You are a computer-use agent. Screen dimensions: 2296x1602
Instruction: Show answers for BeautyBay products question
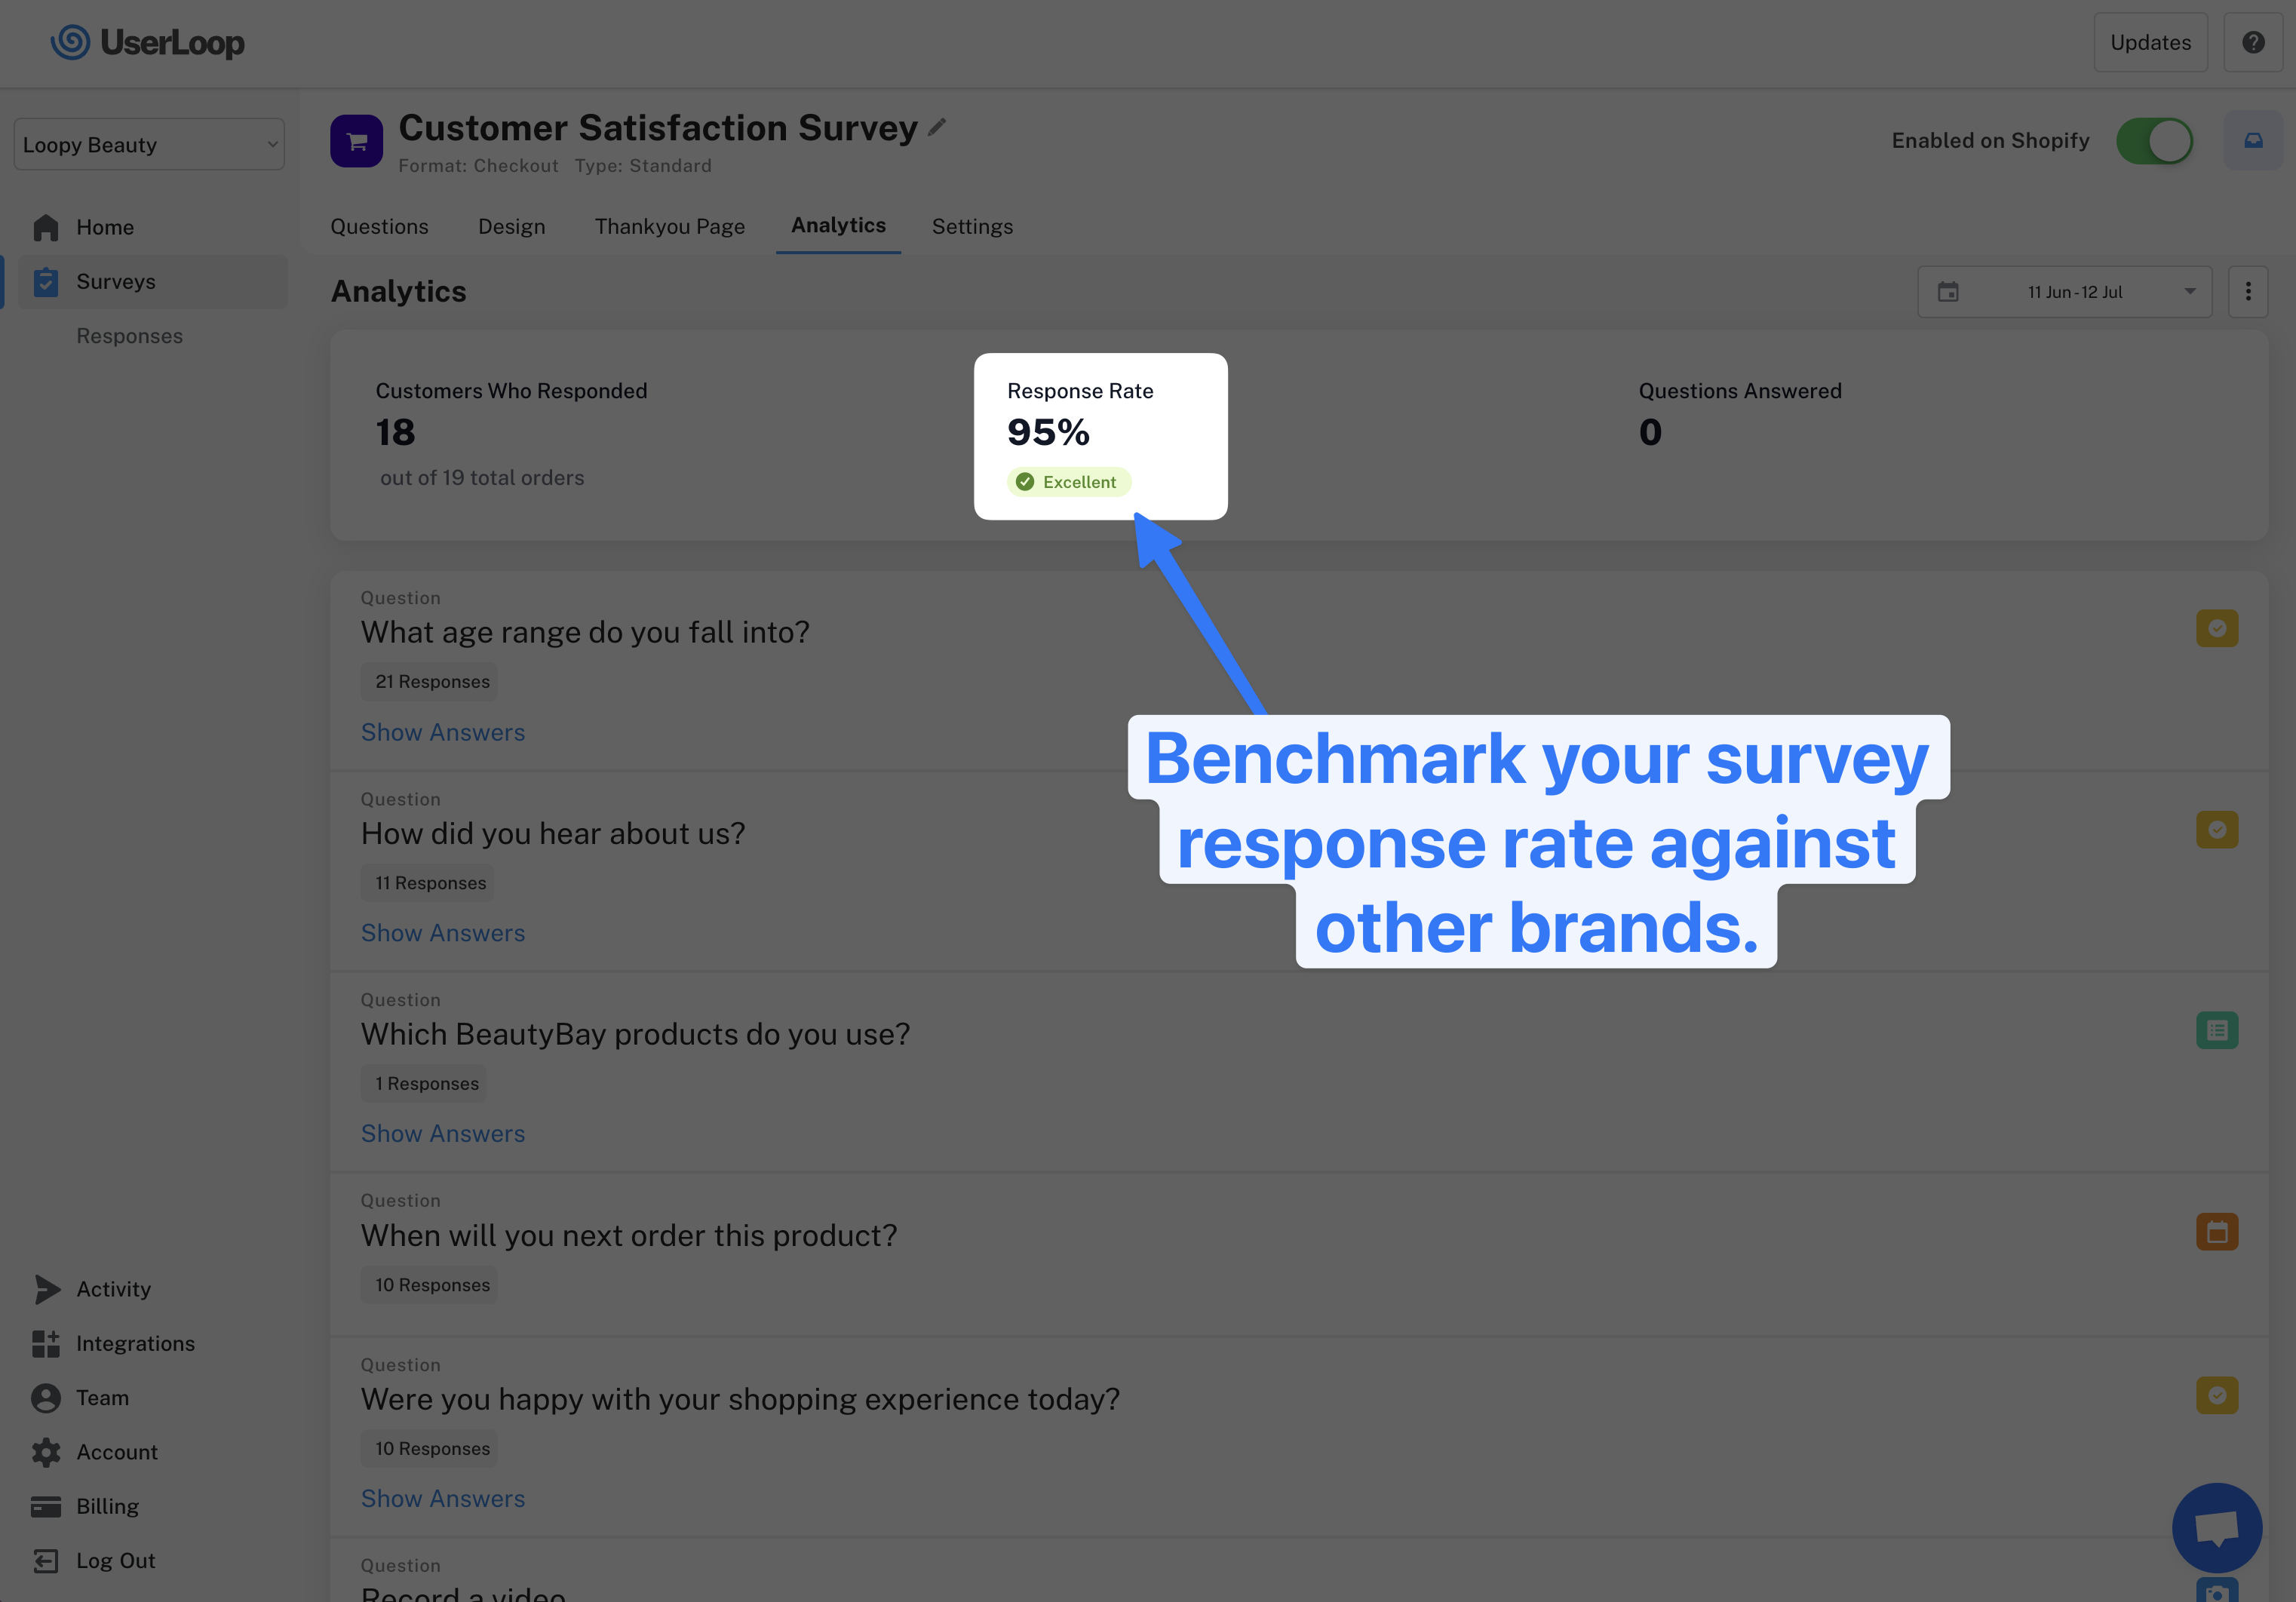click(443, 1134)
